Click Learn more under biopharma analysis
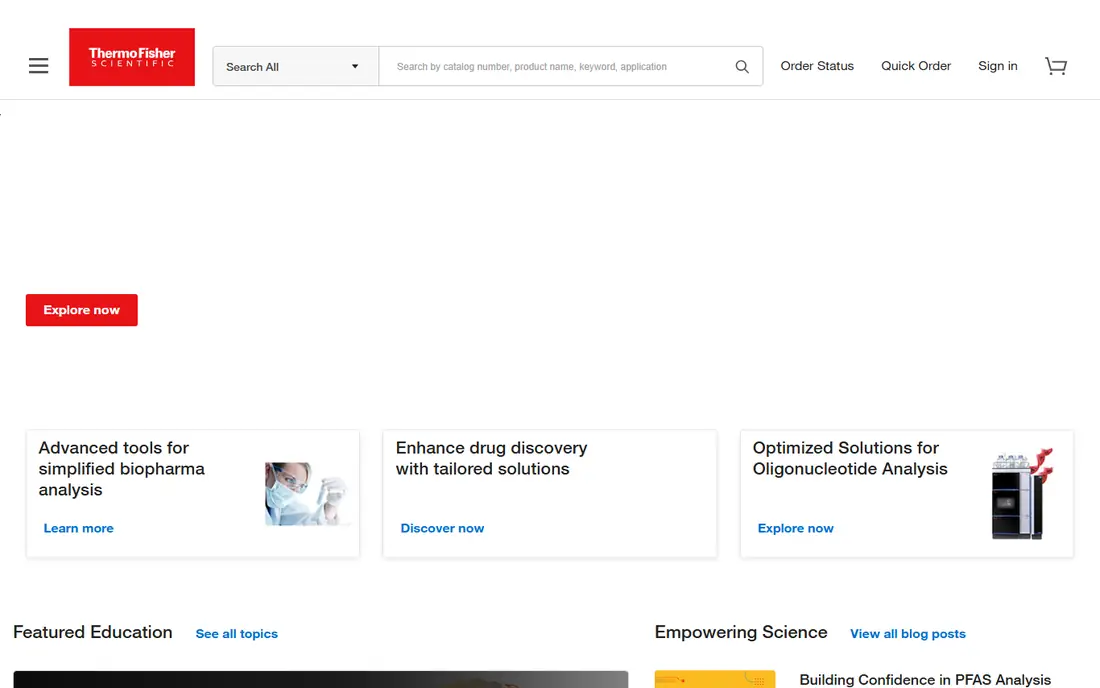The height and width of the screenshot is (688, 1100). [79, 528]
